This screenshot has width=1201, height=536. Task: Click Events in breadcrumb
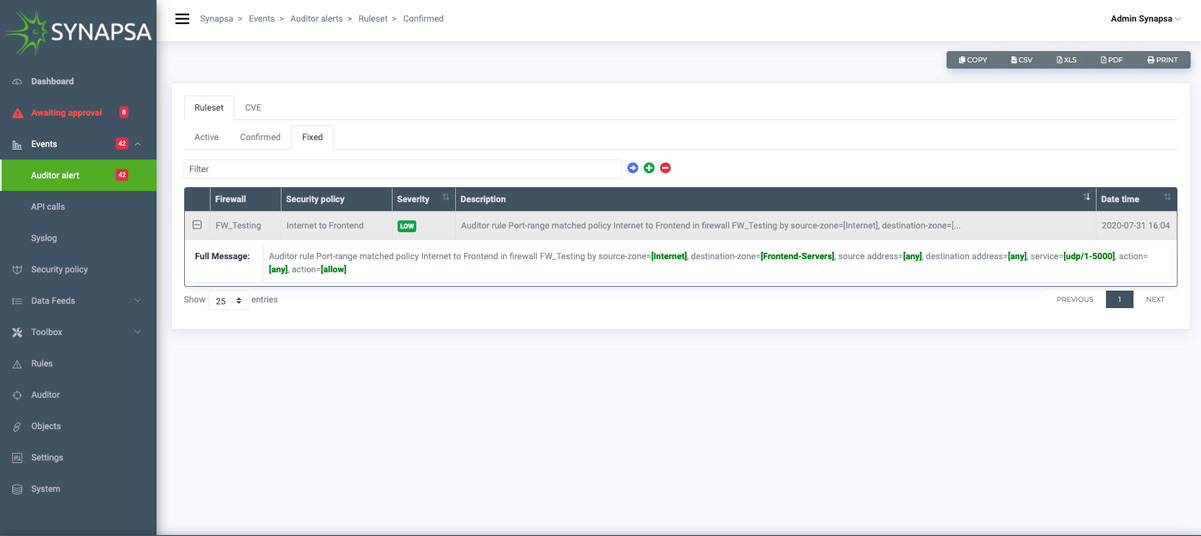261,19
